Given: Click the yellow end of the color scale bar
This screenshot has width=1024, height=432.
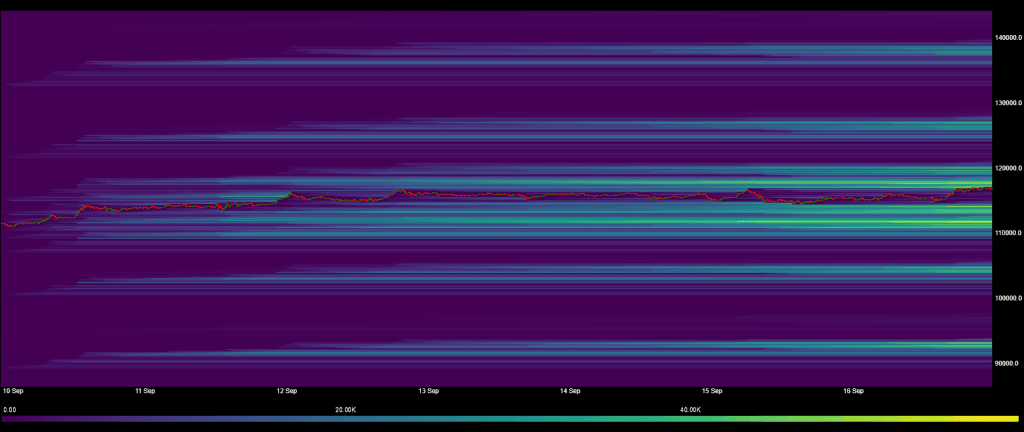Looking at the screenshot, I should coord(1012,419).
